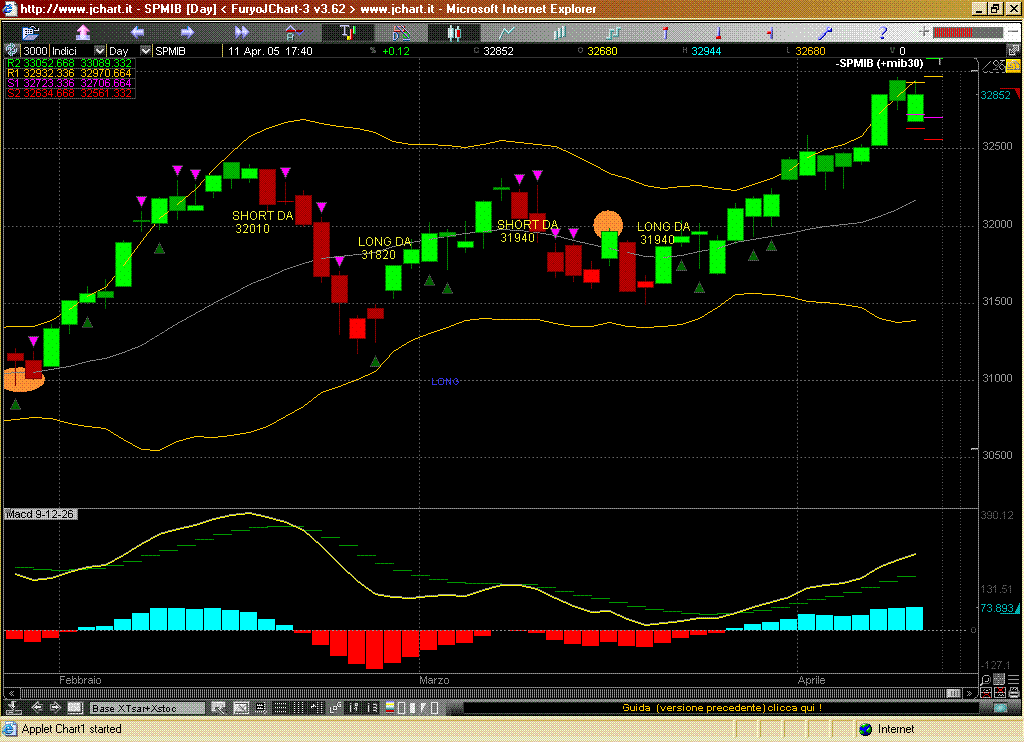Select the candlestick chart icon
The width and height of the screenshot is (1024, 742).
(455, 32)
